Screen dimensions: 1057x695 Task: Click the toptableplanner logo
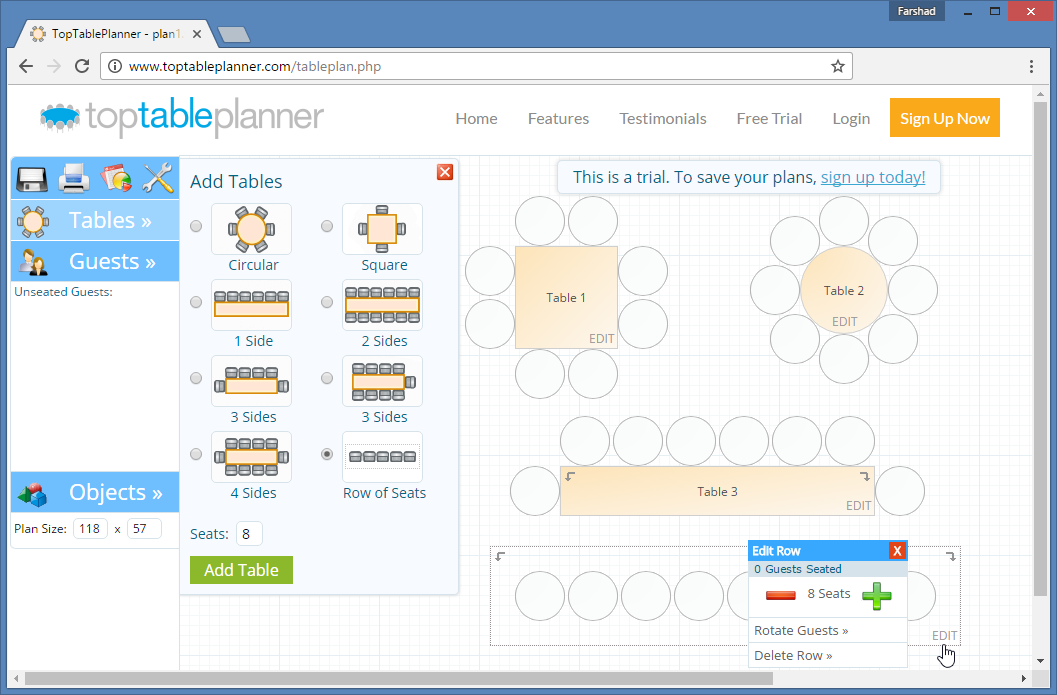181,117
